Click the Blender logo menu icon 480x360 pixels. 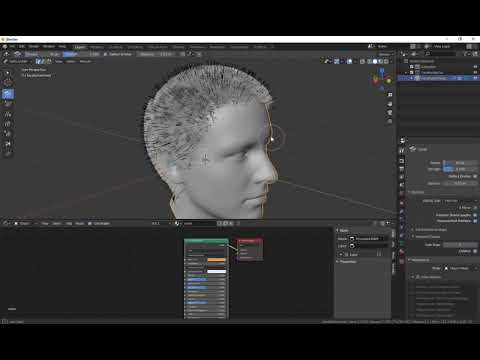[x=5, y=47]
